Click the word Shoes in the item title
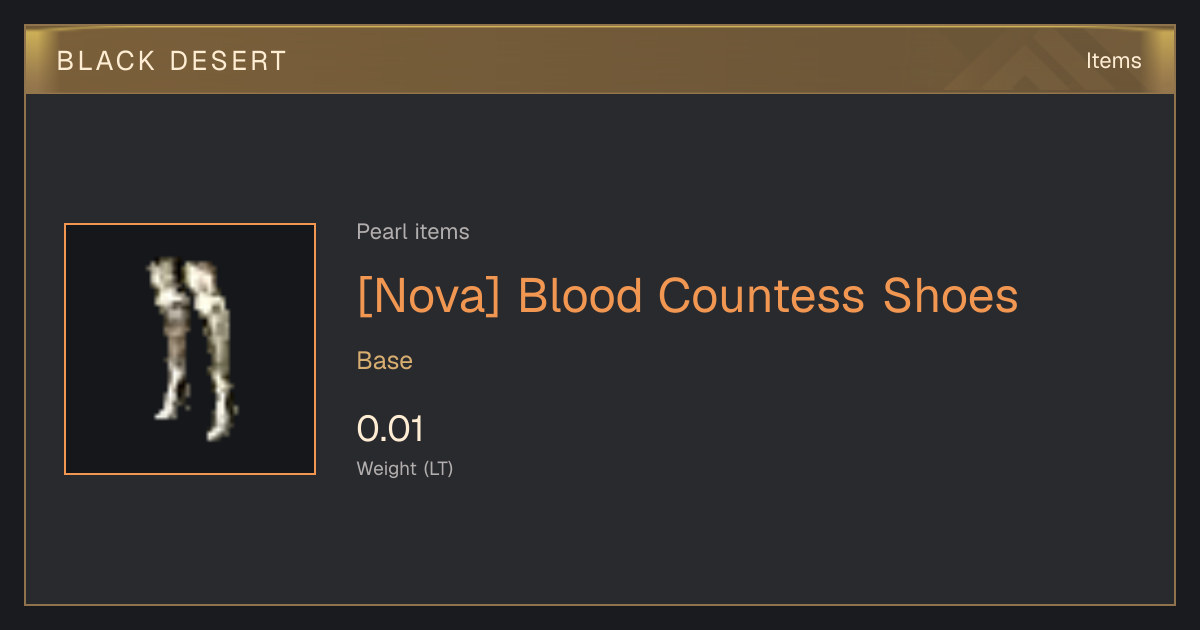This screenshot has width=1200, height=630. [951, 296]
